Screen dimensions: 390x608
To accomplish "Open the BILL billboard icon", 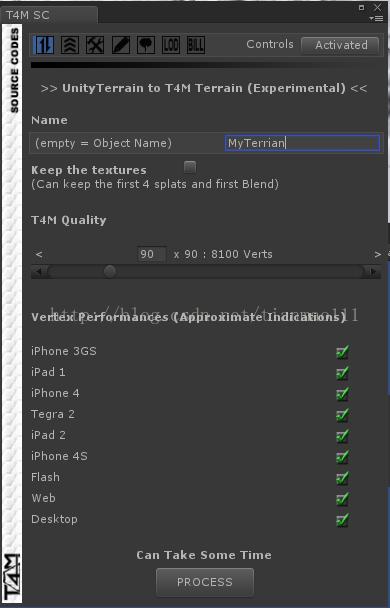I will click(196, 45).
